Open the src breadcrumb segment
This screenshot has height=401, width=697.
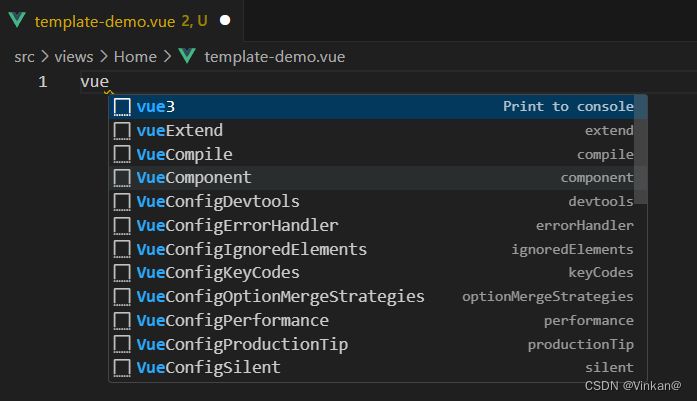click(x=24, y=57)
